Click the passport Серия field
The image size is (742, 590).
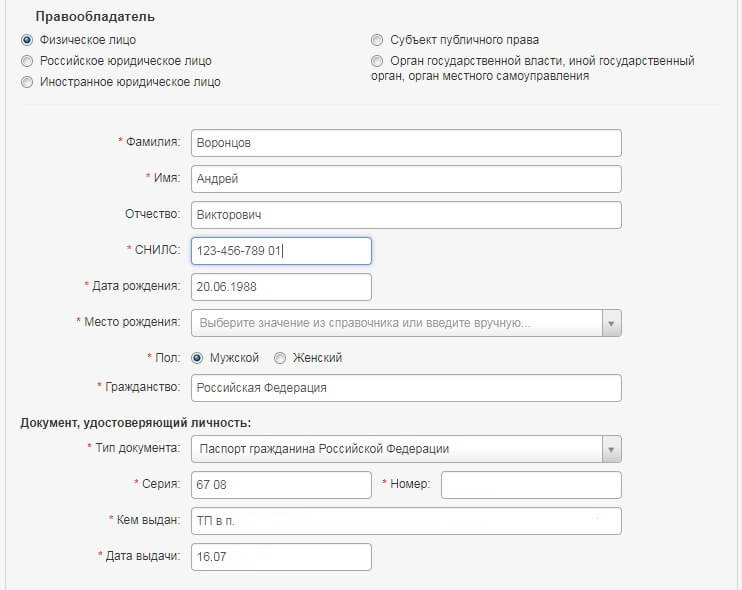pyautogui.click(x=281, y=485)
